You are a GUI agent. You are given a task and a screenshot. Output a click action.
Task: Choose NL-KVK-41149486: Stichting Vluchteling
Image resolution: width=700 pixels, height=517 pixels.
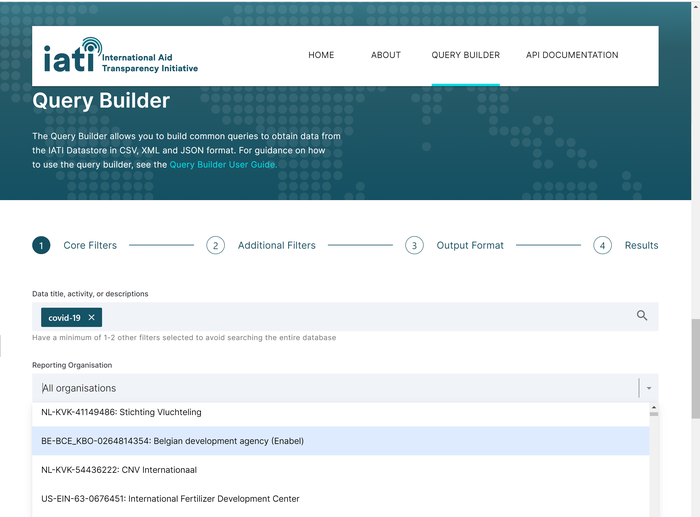tap(340, 412)
